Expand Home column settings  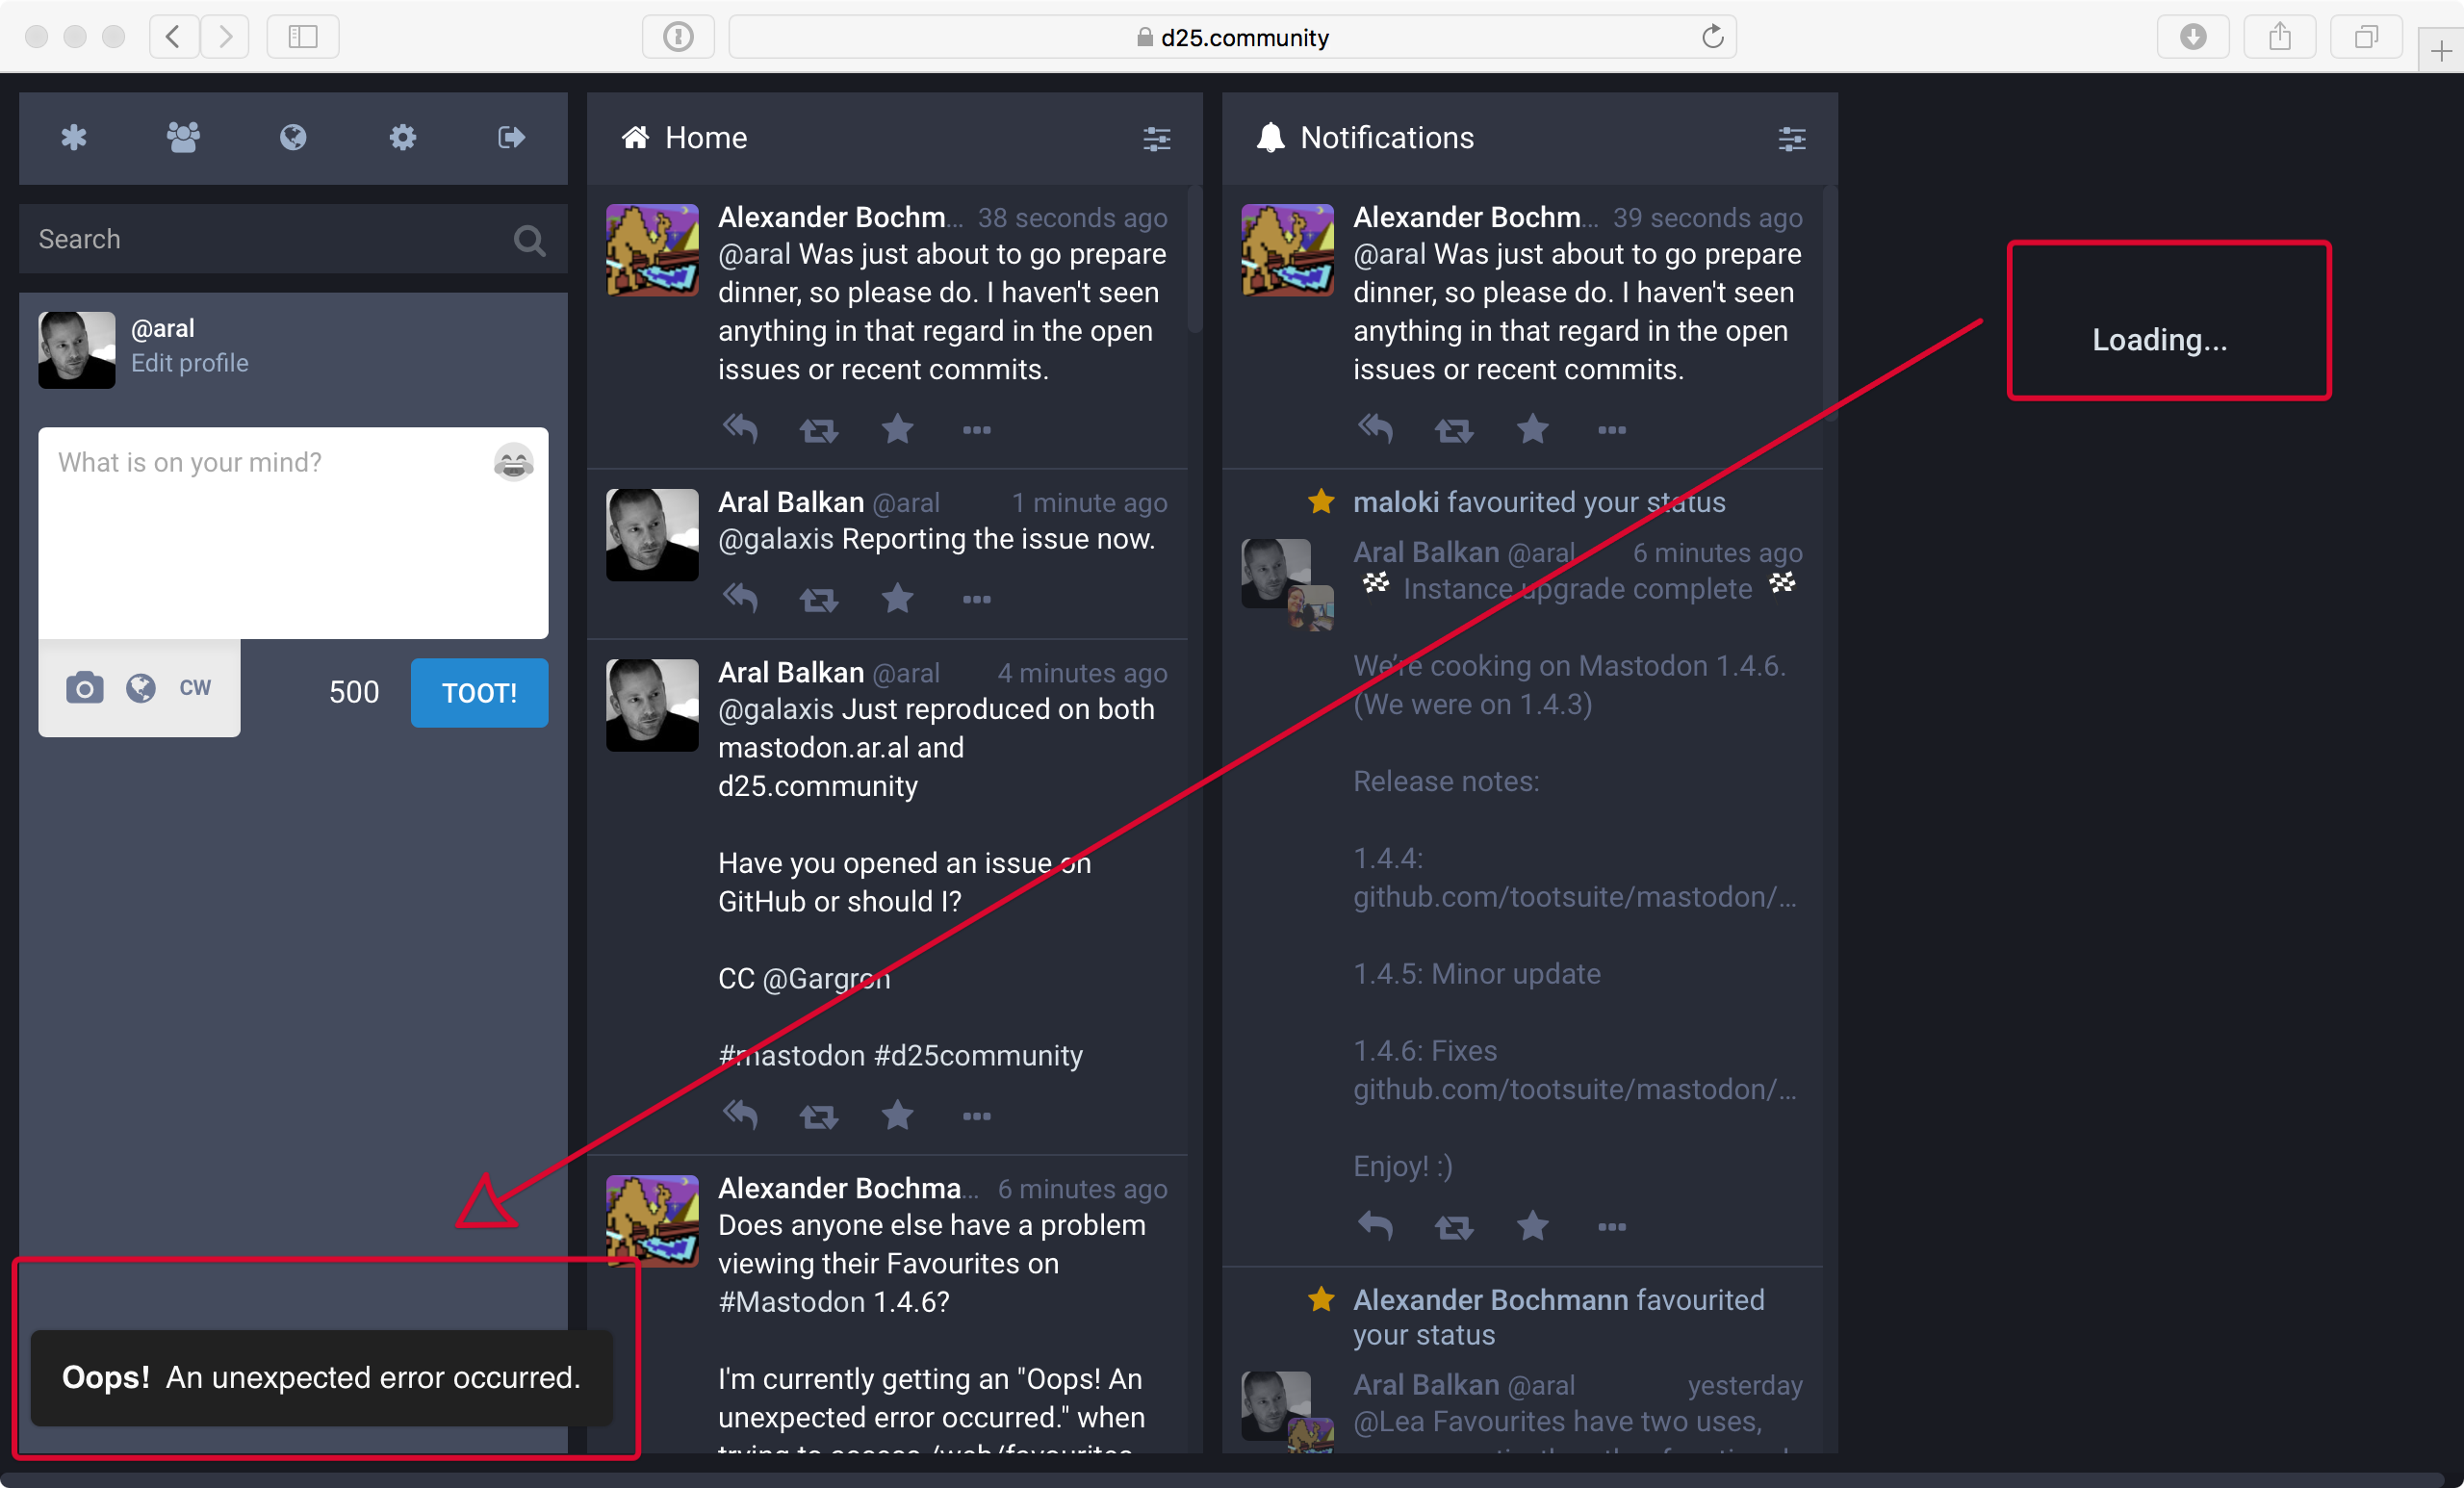tap(1156, 139)
